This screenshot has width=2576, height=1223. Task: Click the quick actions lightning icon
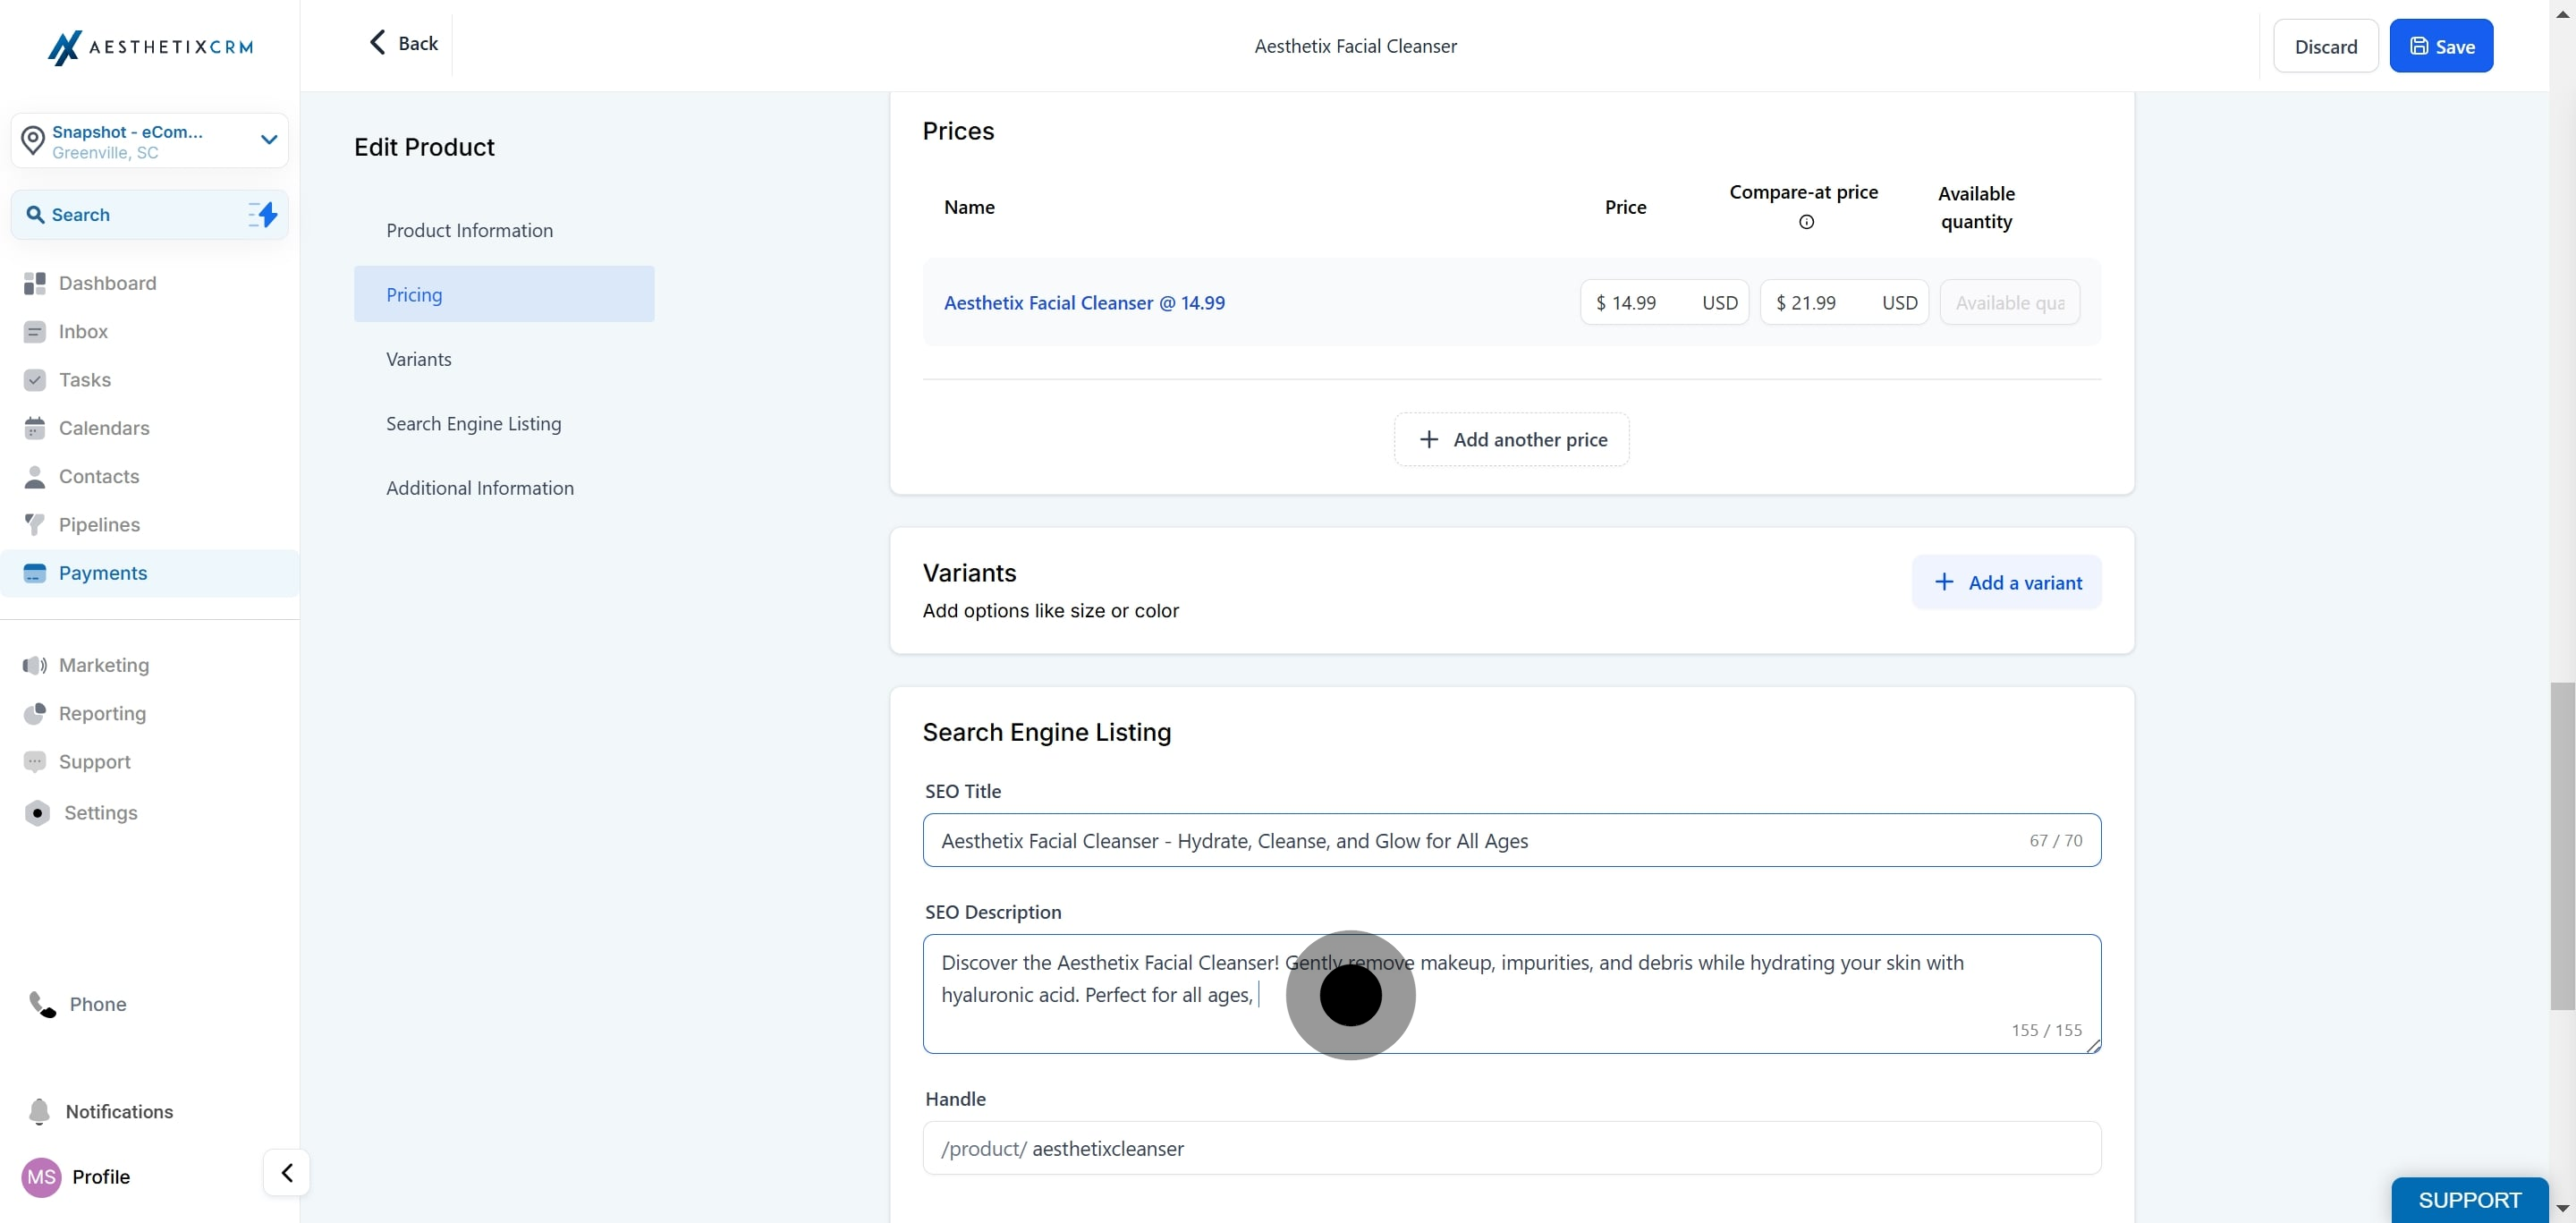[x=263, y=215]
